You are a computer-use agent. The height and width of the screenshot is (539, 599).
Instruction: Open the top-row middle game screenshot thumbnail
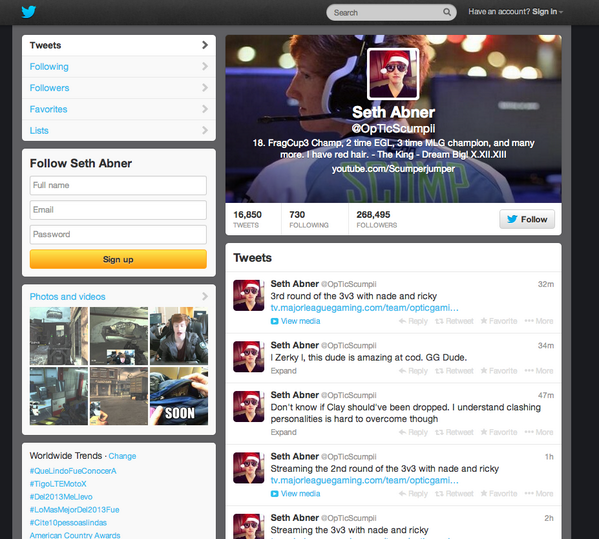pyautogui.click(x=119, y=336)
